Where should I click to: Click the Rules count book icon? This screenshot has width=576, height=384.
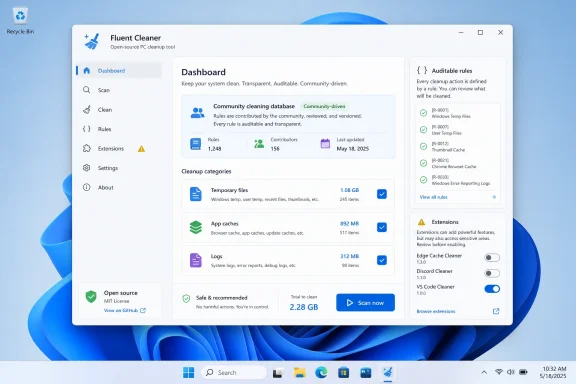click(195, 144)
